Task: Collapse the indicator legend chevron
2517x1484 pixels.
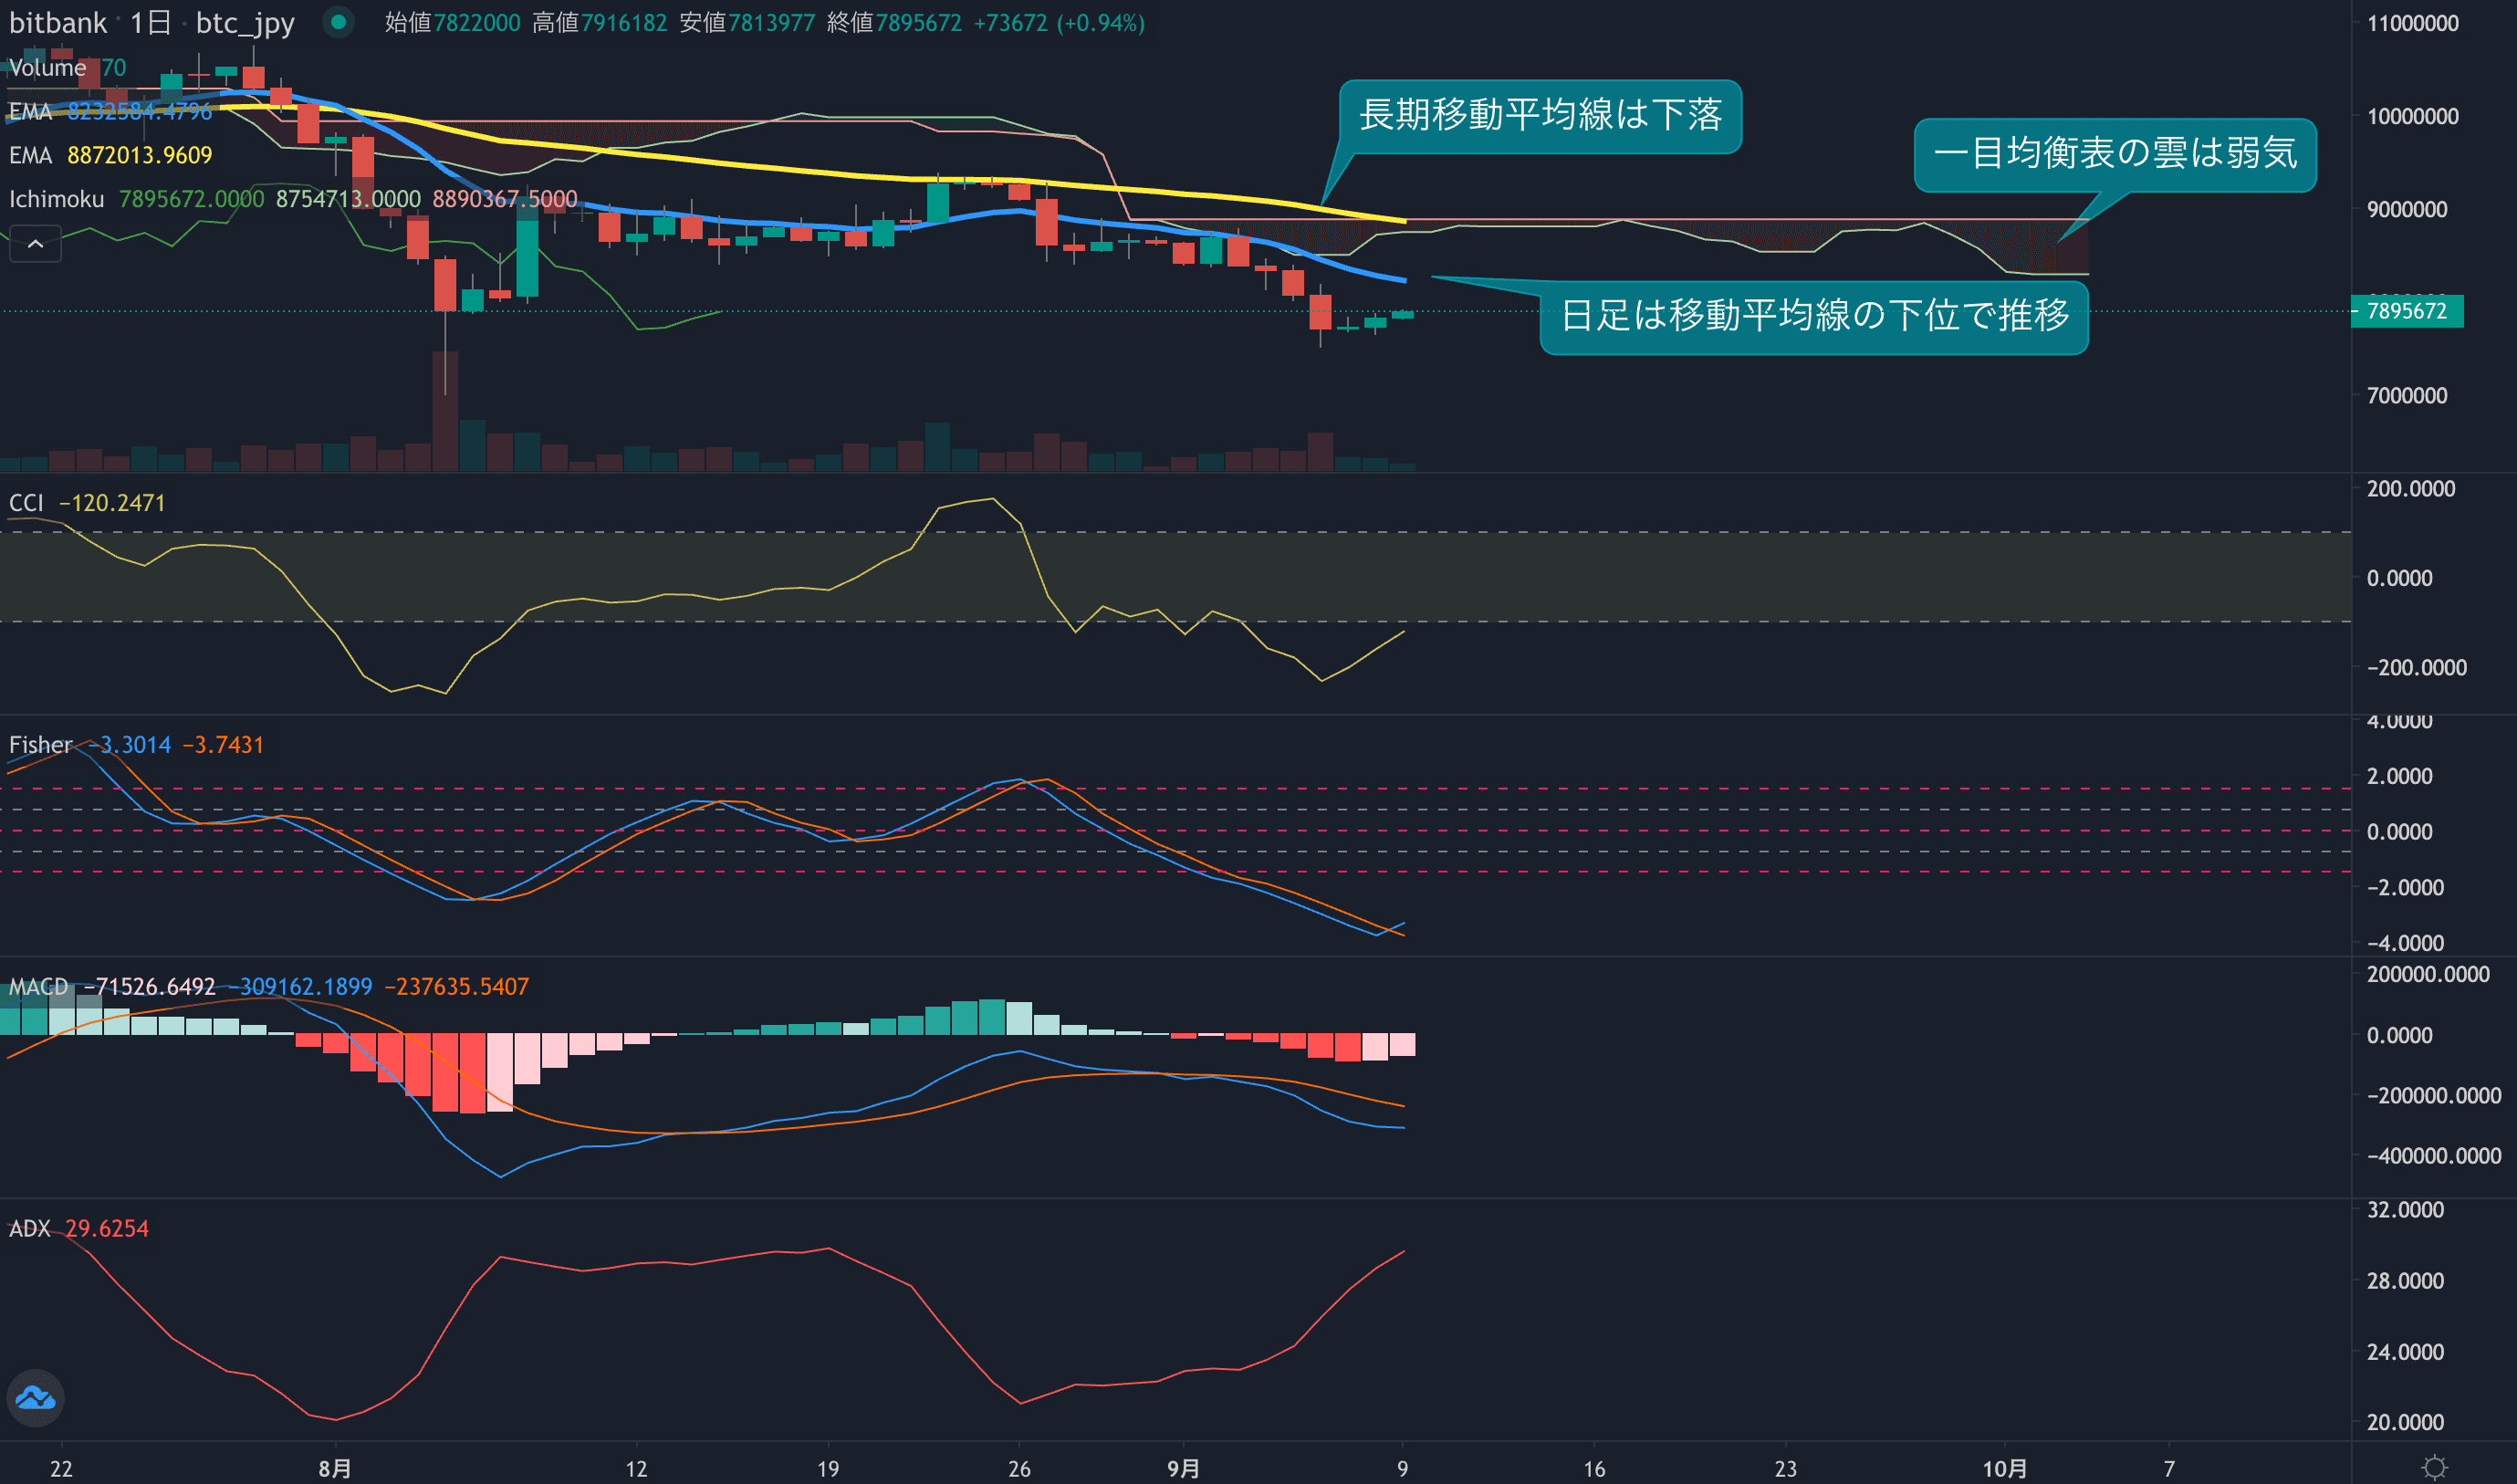Action: 35,243
